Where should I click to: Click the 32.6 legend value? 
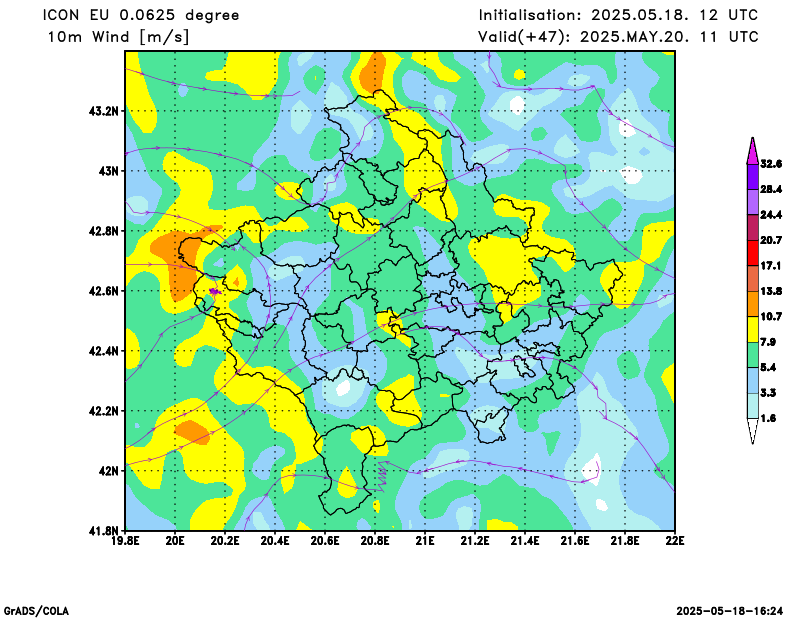pyautogui.click(x=771, y=164)
